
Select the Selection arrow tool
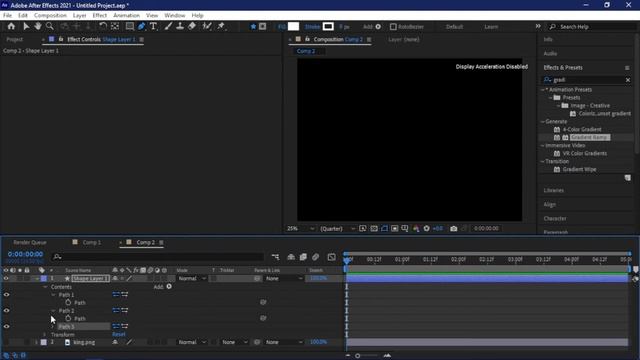[26, 27]
